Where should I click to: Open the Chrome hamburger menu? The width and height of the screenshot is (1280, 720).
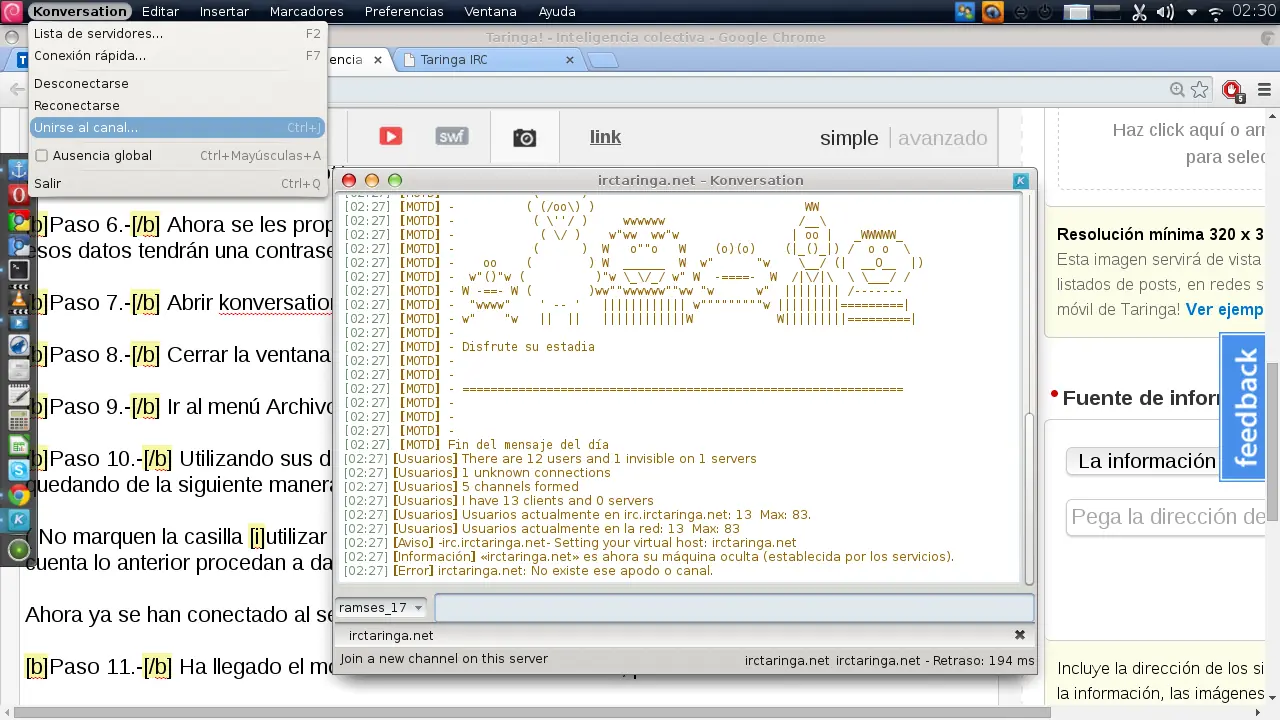tap(1264, 90)
